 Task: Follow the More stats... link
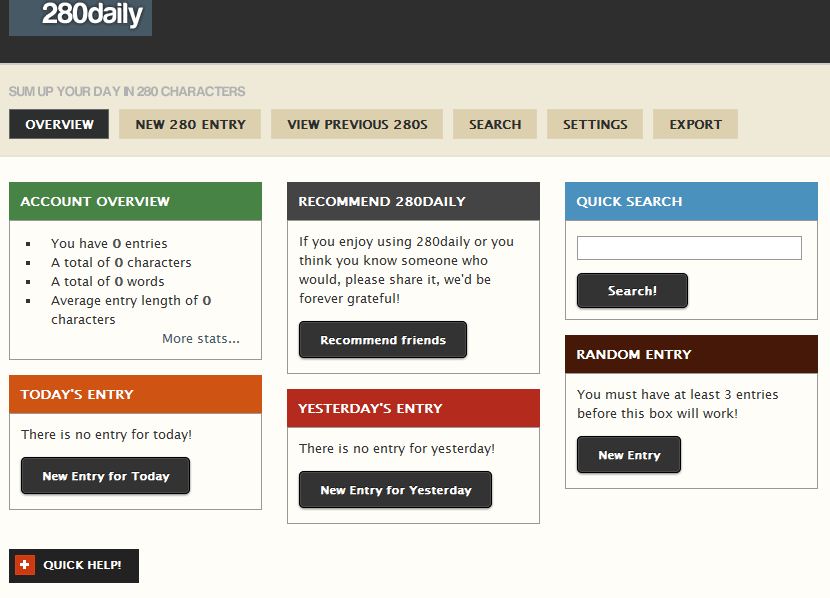click(201, 339)
